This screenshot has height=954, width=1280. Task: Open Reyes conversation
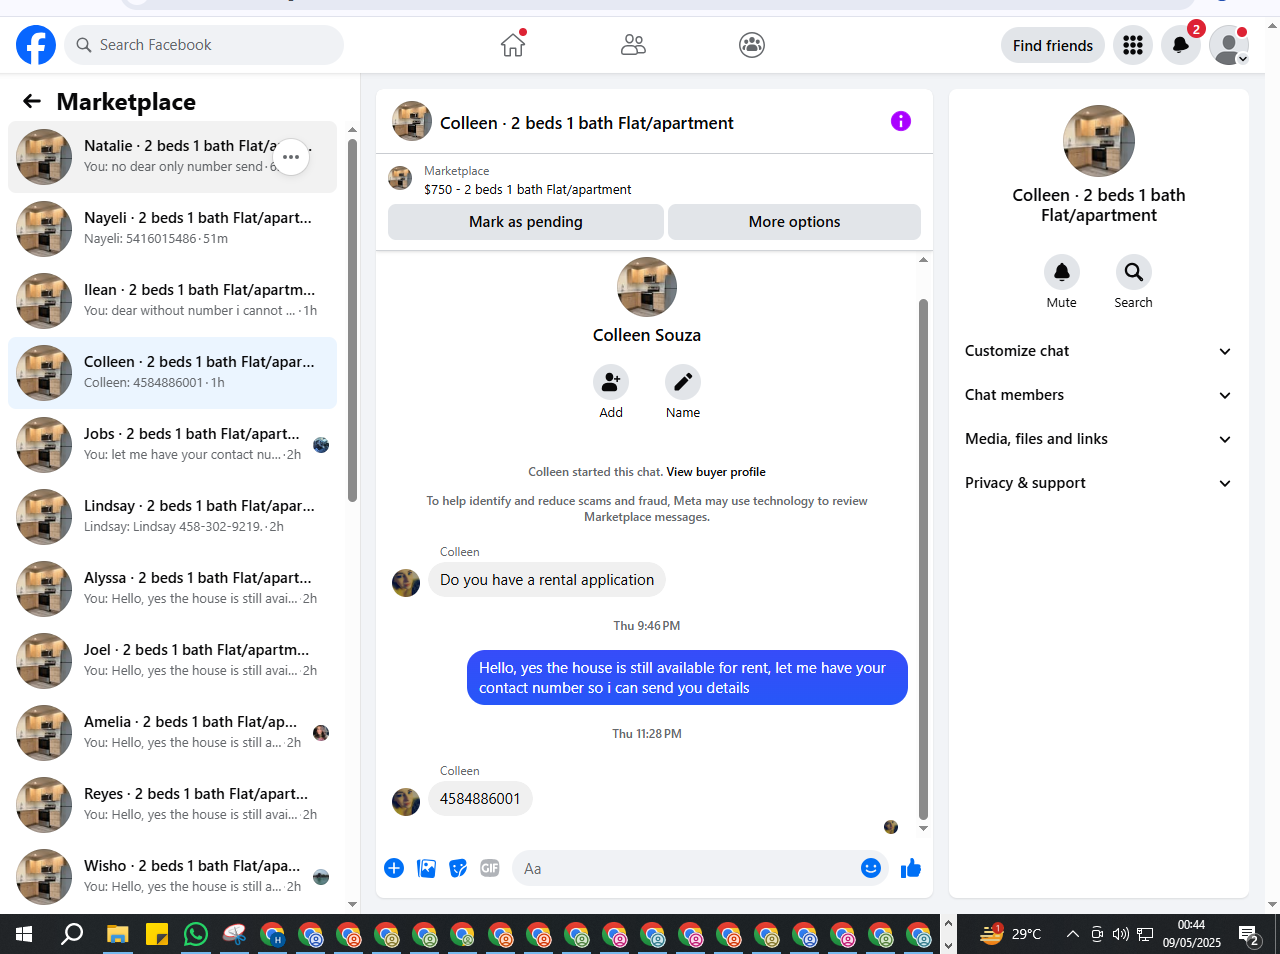[x=172, y=805]
